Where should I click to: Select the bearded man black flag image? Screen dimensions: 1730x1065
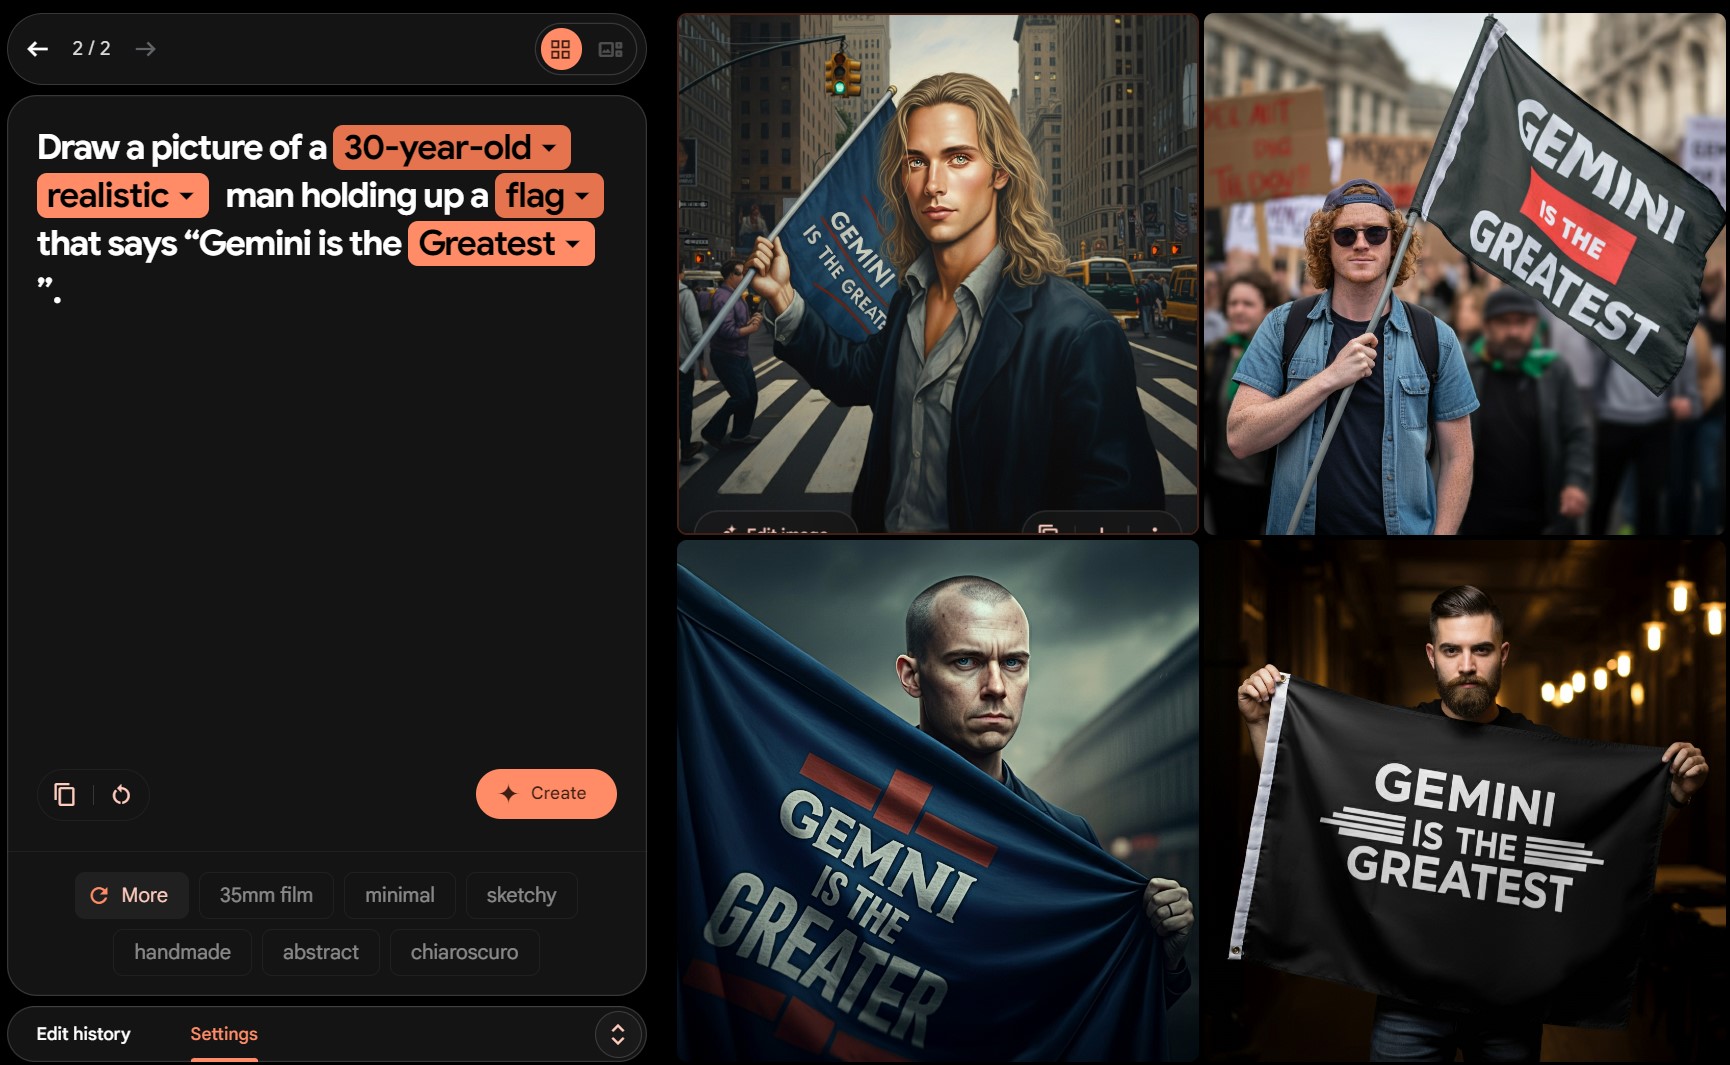tap(1465, 801)
